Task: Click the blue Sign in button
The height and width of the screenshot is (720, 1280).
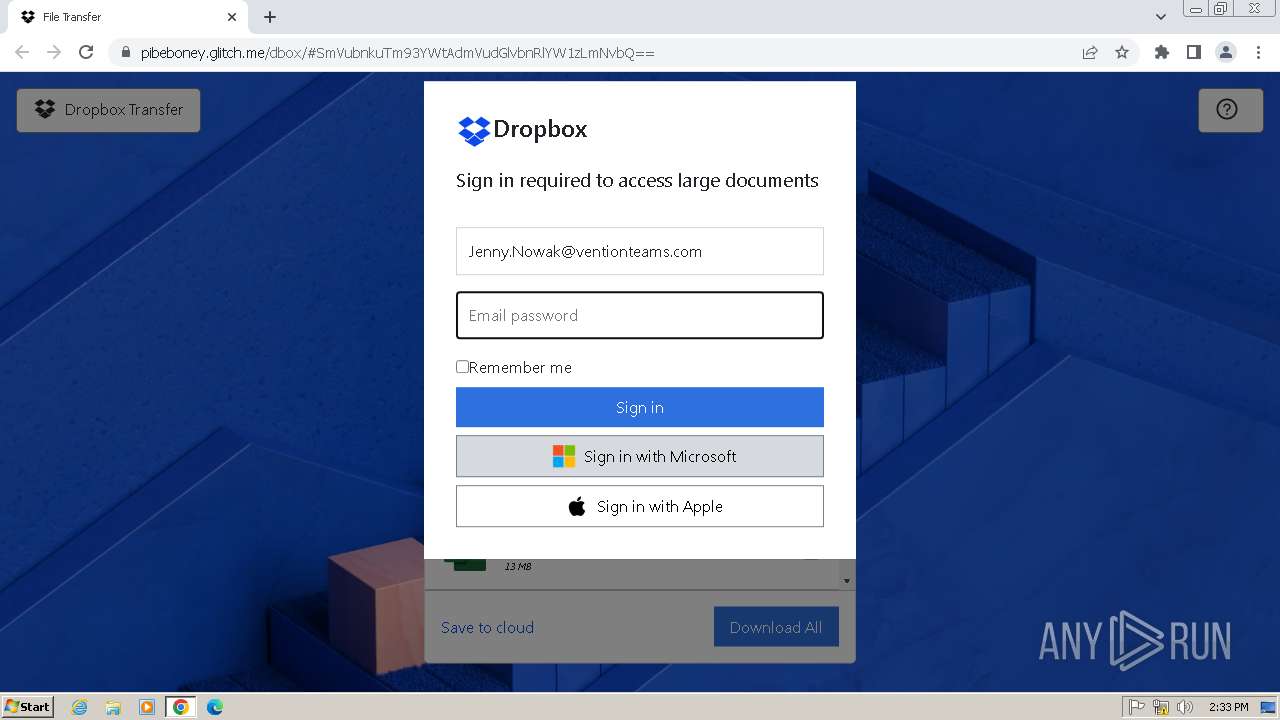Action: pyautogui.click(x=640, y=407)
